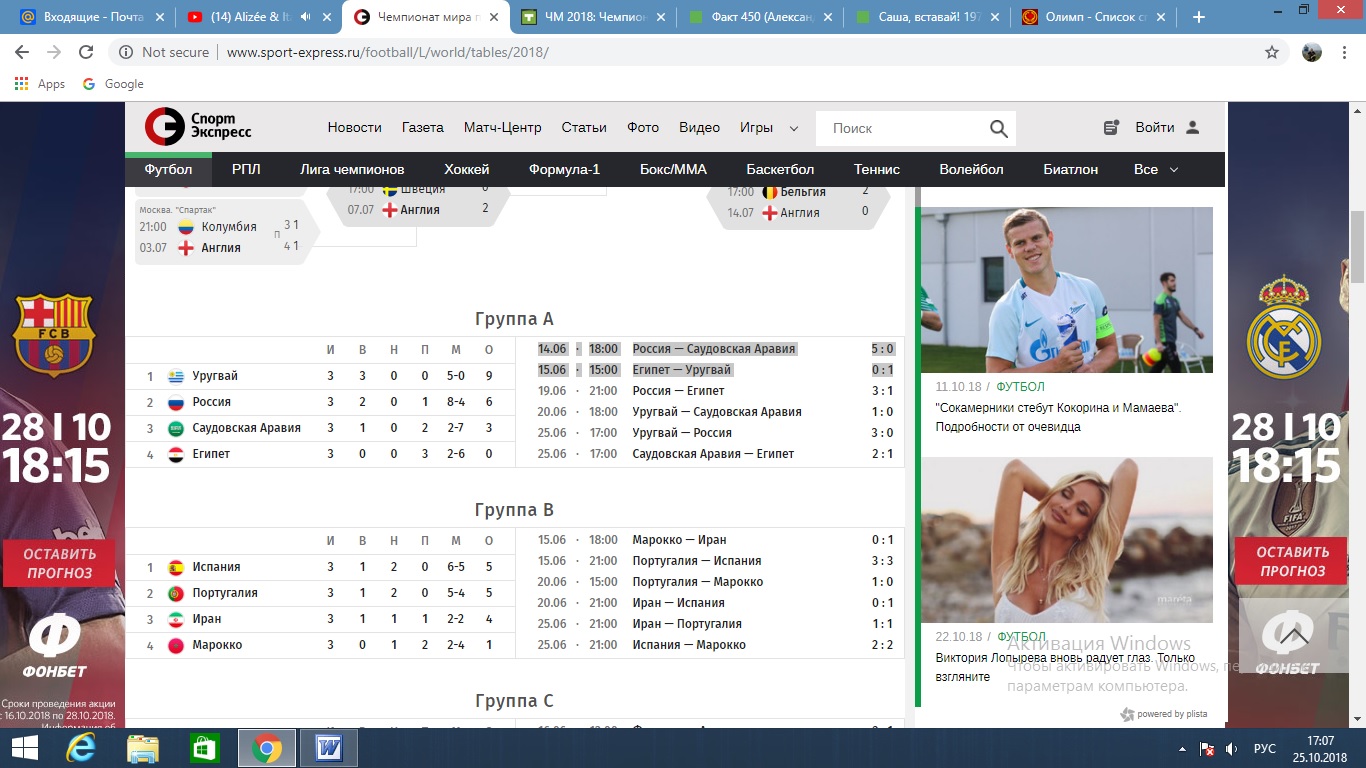Click the site info Not secure icon
1366x768 pixels.
[126, 52]
